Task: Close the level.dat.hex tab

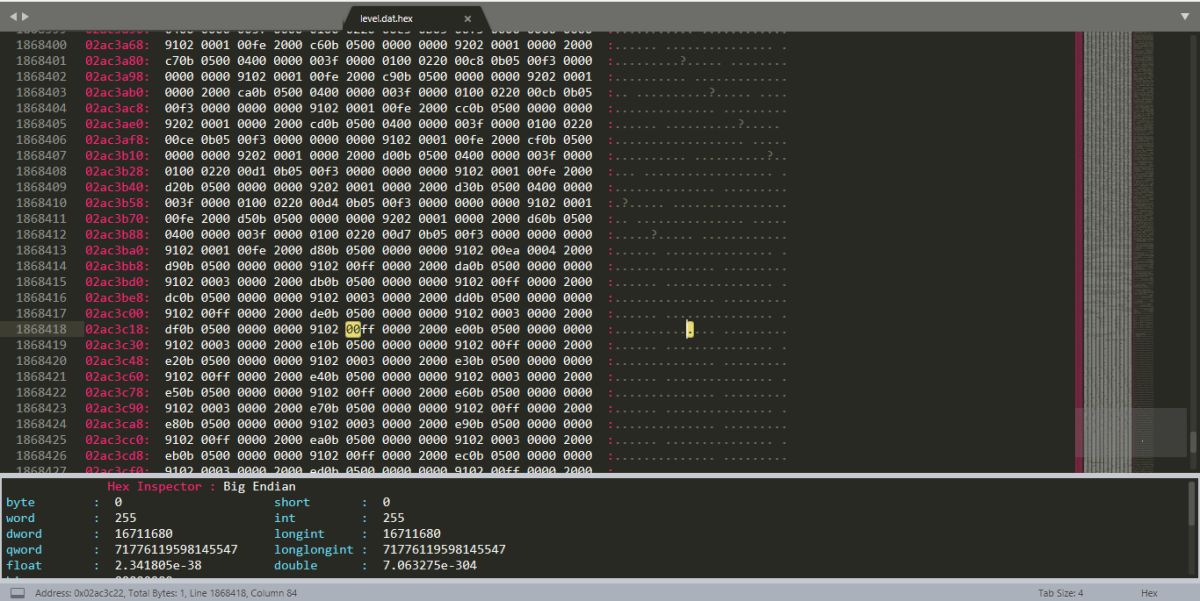Action: click(x=468, y=18)
